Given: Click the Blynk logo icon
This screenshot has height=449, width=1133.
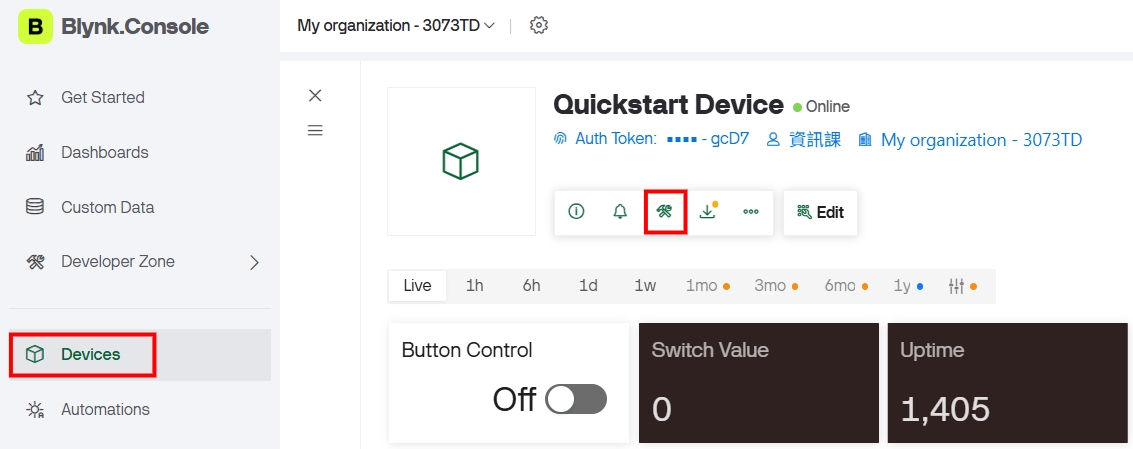Looking at the screenshot, I should click(35, 27).
